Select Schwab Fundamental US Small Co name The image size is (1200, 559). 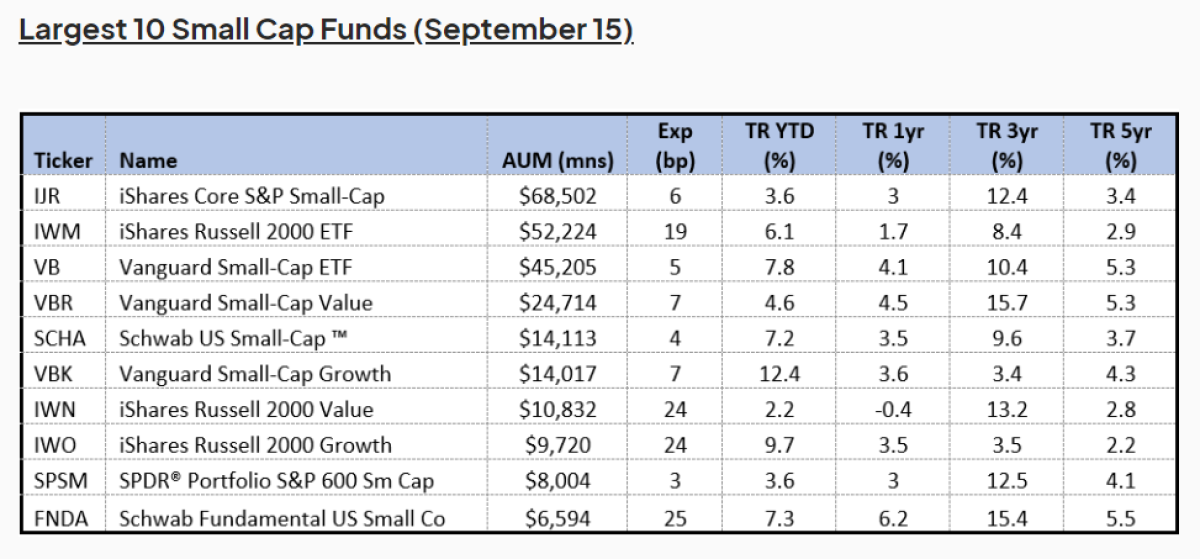[282, 517]
